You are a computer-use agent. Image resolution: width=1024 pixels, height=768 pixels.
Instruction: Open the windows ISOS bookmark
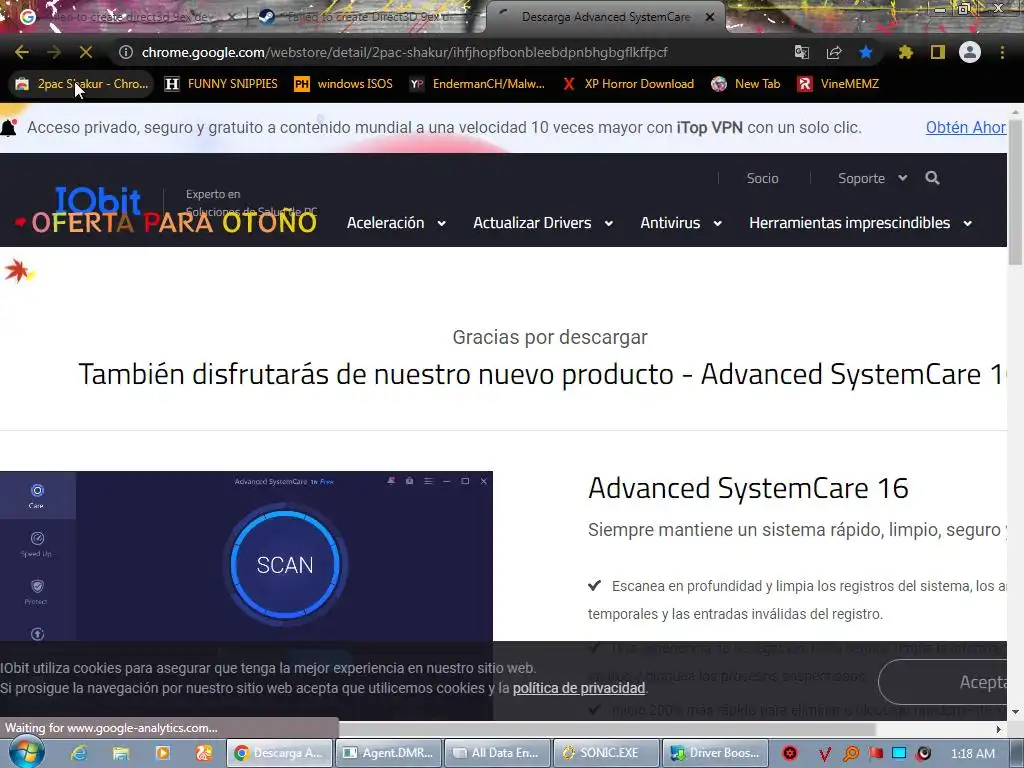344,84
